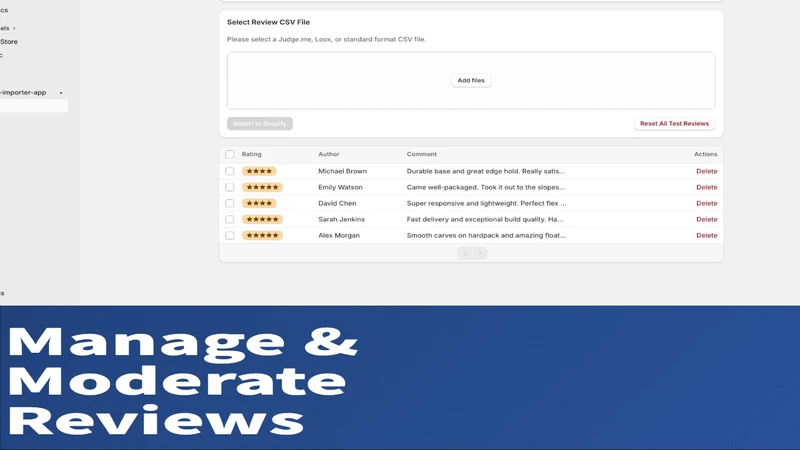Click the Rating column header
Screen dimensions: 800x450
(x=252, y=154)
